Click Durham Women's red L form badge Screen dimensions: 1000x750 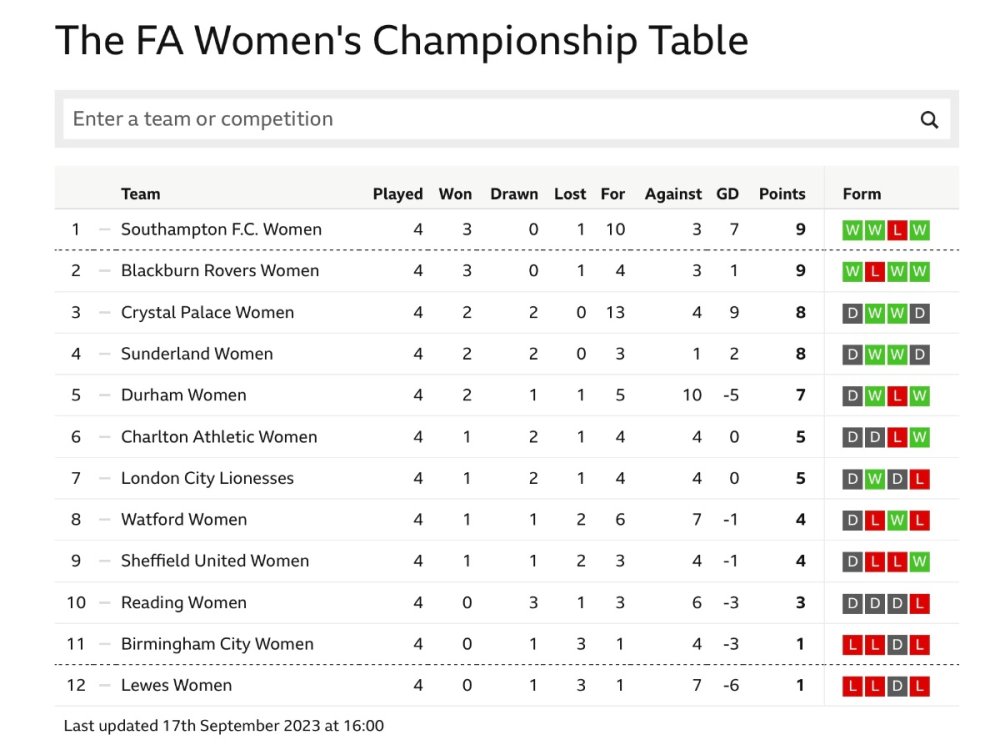pos(898,396)
